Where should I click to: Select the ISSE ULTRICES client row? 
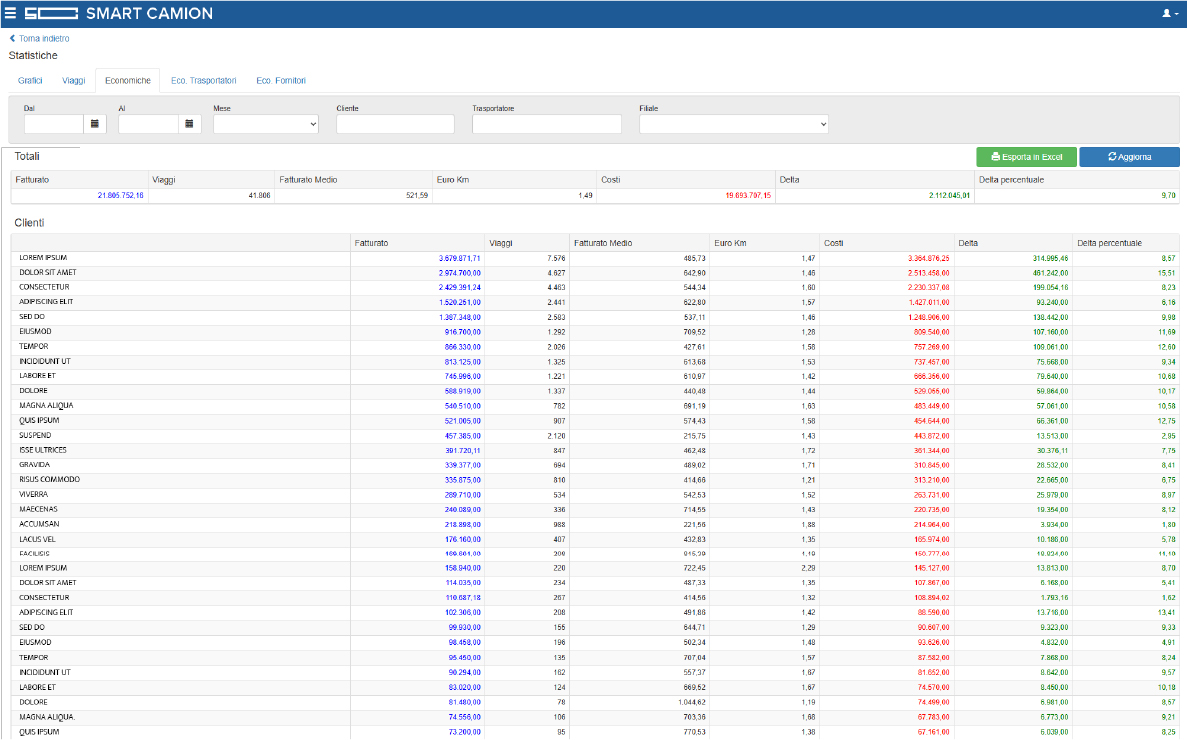point(596,451)
